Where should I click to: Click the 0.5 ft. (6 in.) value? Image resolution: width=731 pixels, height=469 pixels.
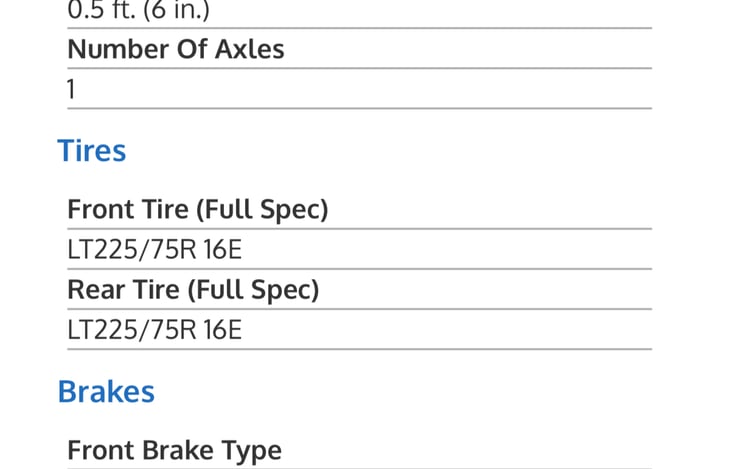pos(140,11)
